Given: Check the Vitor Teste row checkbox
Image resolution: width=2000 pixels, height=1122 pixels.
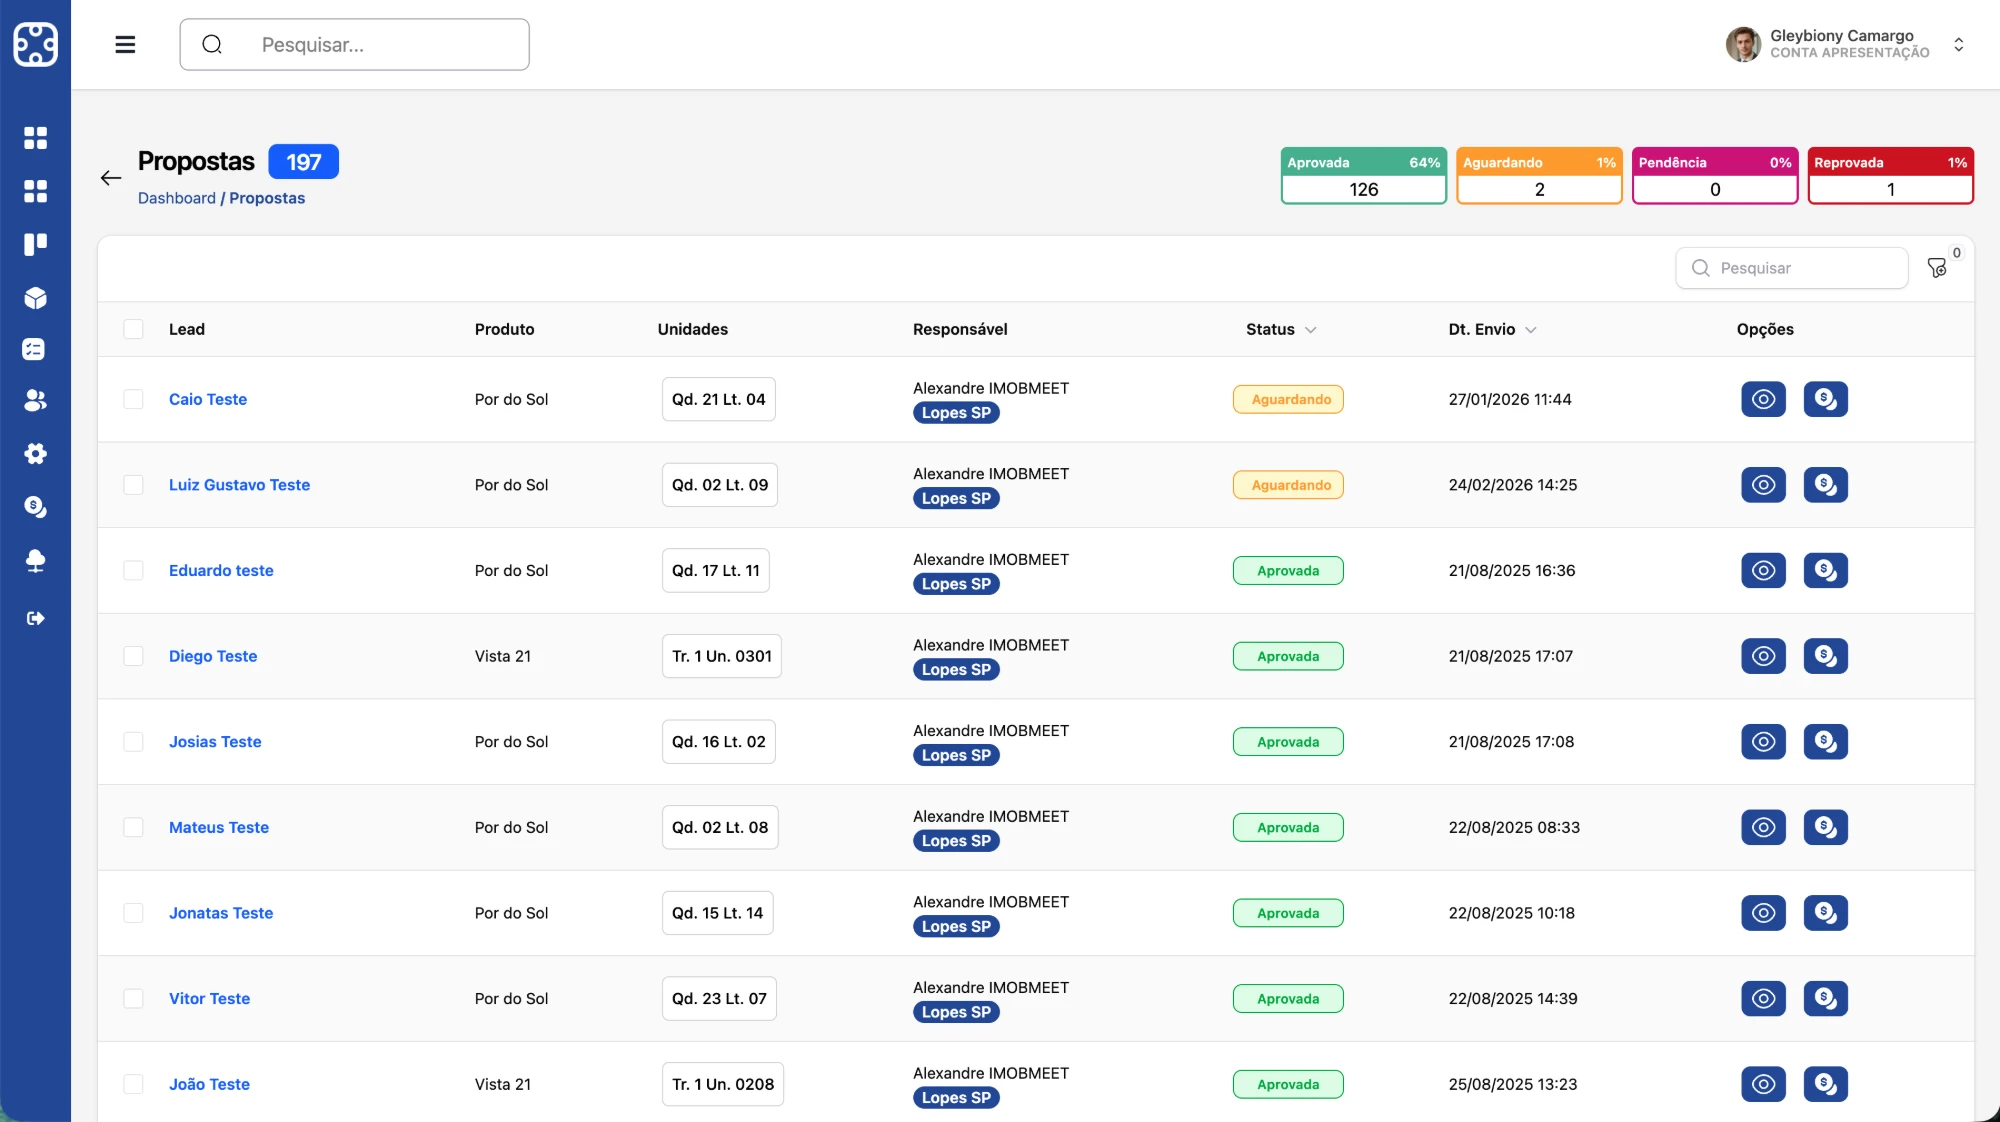Looking at the screenshot, I should pos(133,998).
